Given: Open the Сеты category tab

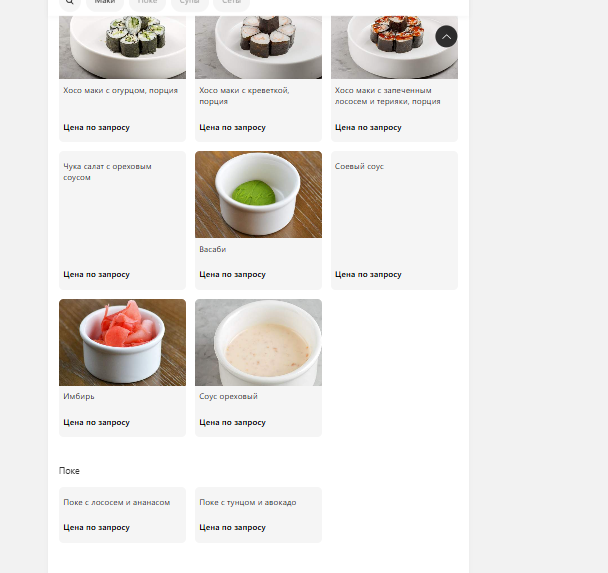Looking at the screenshot, I should click(x=231, y=3).
